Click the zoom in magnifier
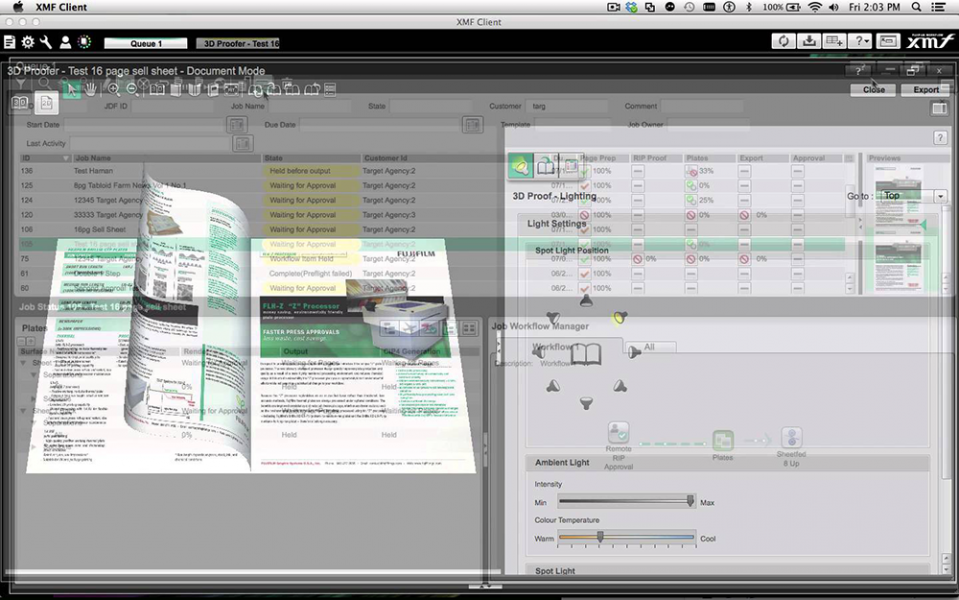The width and height of the screenshot is (959, 600). pos(114,89)
